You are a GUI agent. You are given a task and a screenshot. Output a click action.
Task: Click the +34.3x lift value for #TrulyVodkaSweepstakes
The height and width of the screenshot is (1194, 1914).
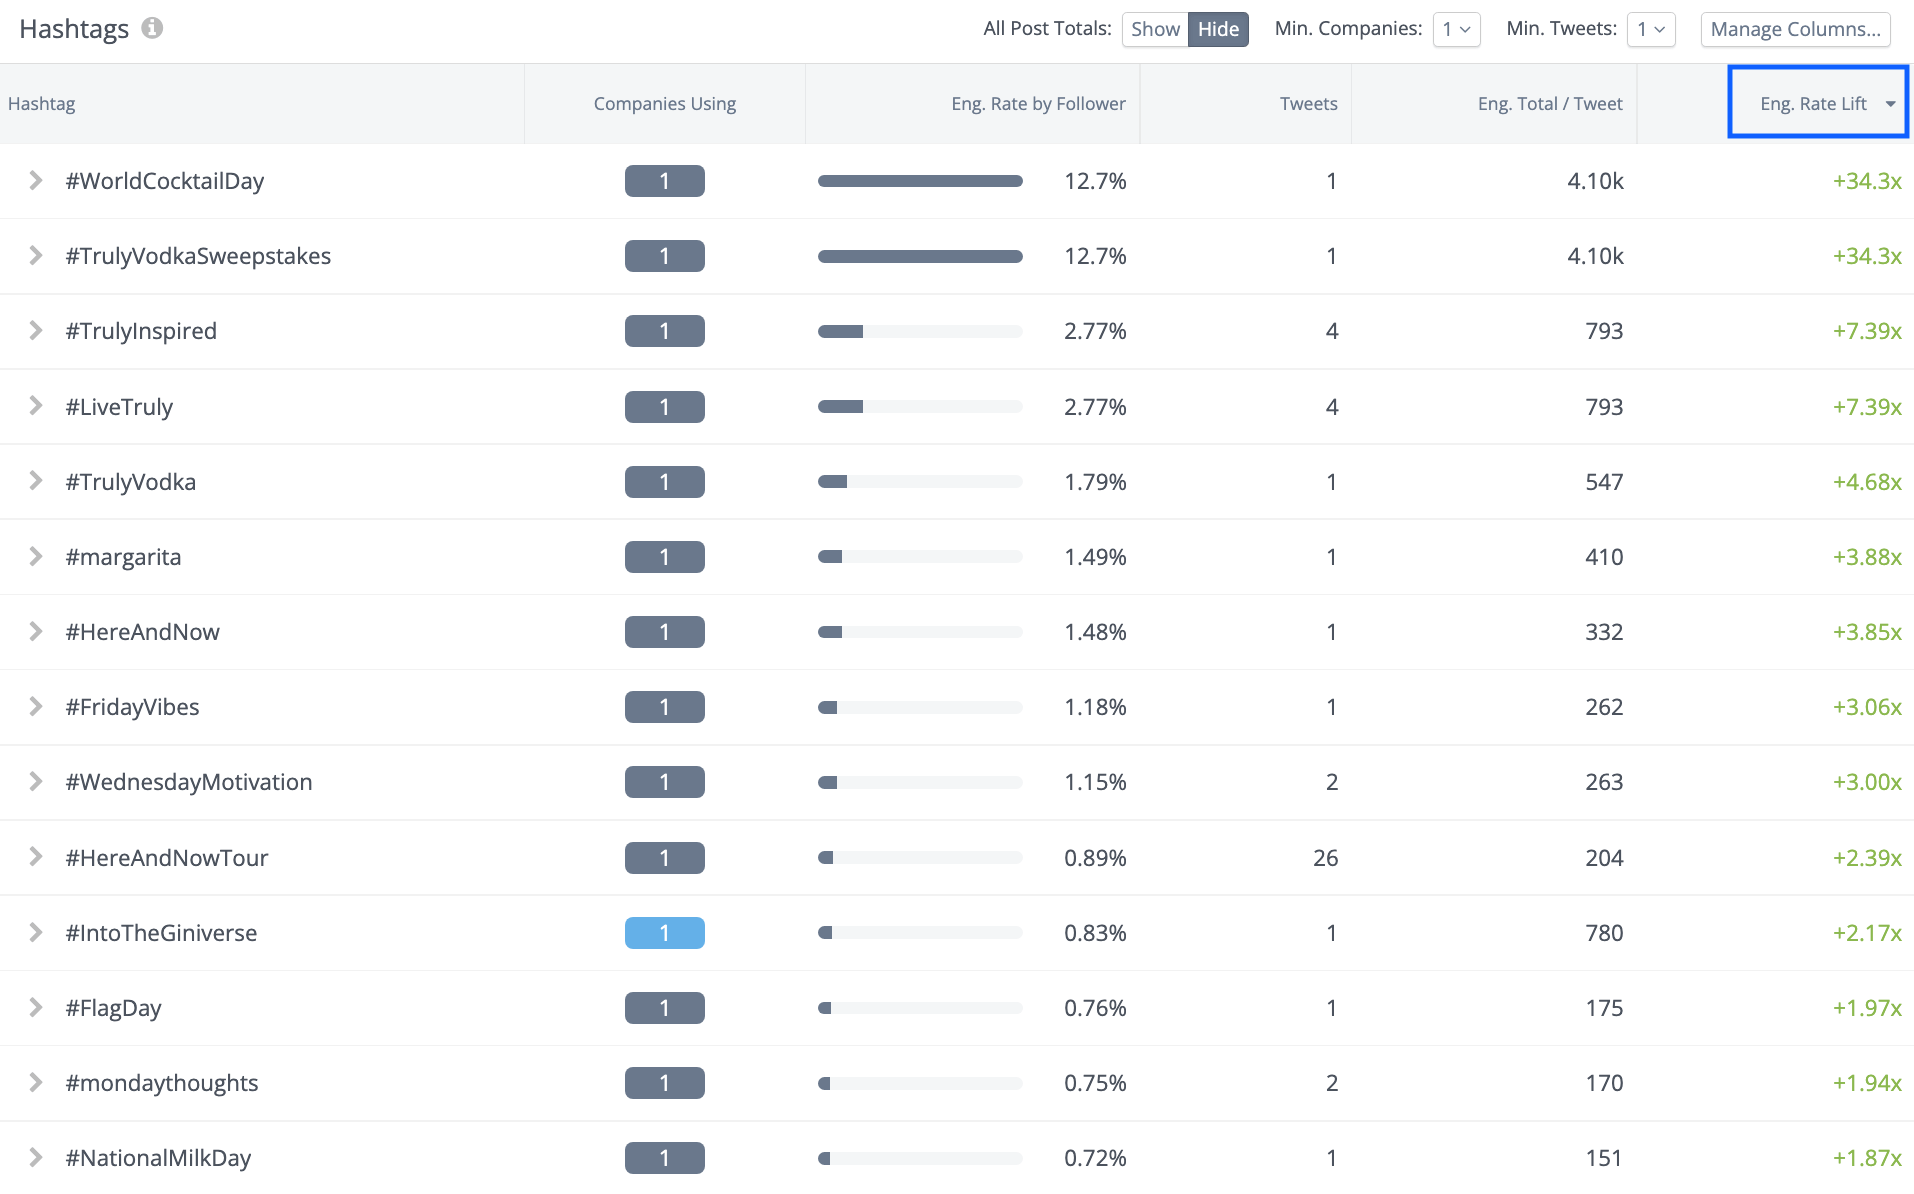click(1867, 256)
